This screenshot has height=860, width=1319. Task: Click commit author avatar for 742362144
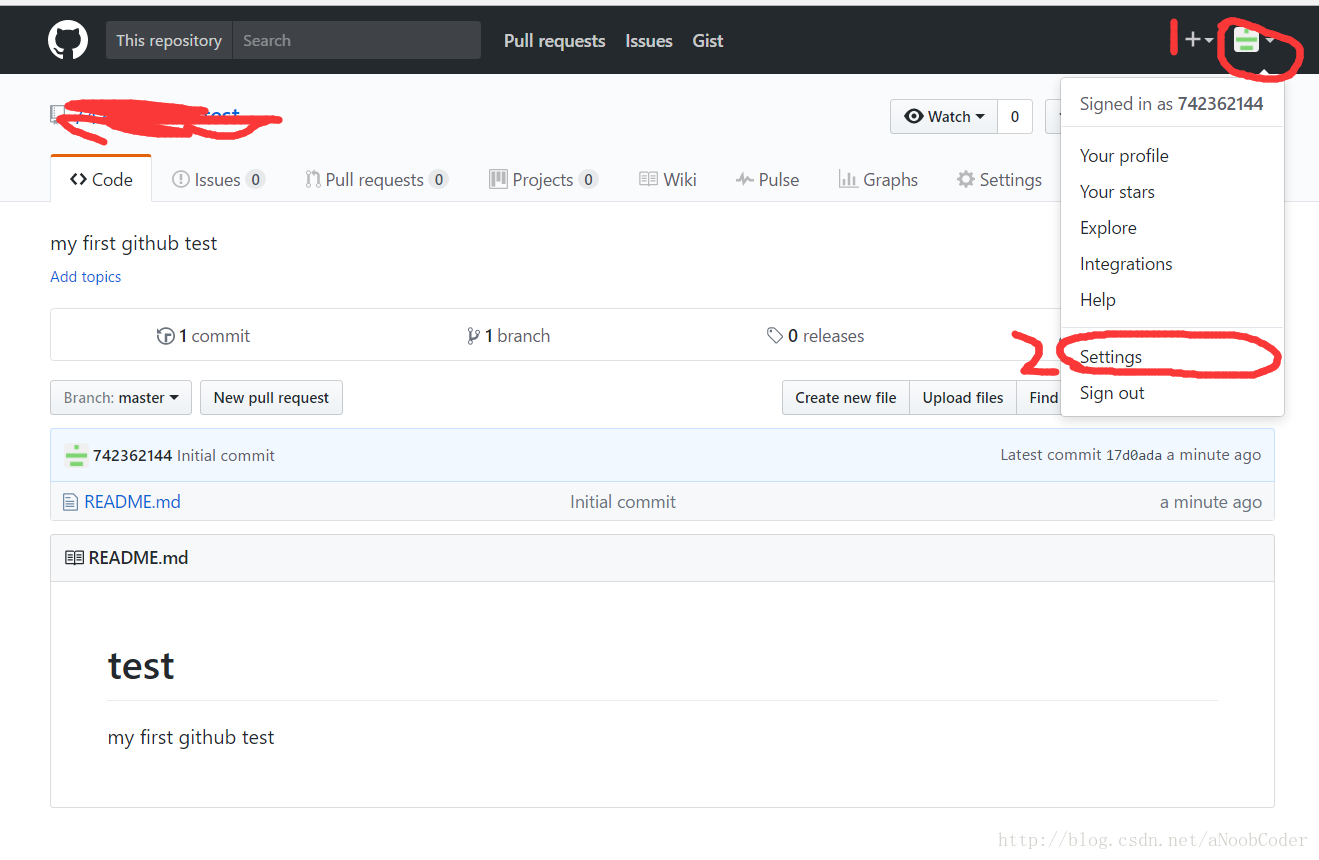(76, 456)
